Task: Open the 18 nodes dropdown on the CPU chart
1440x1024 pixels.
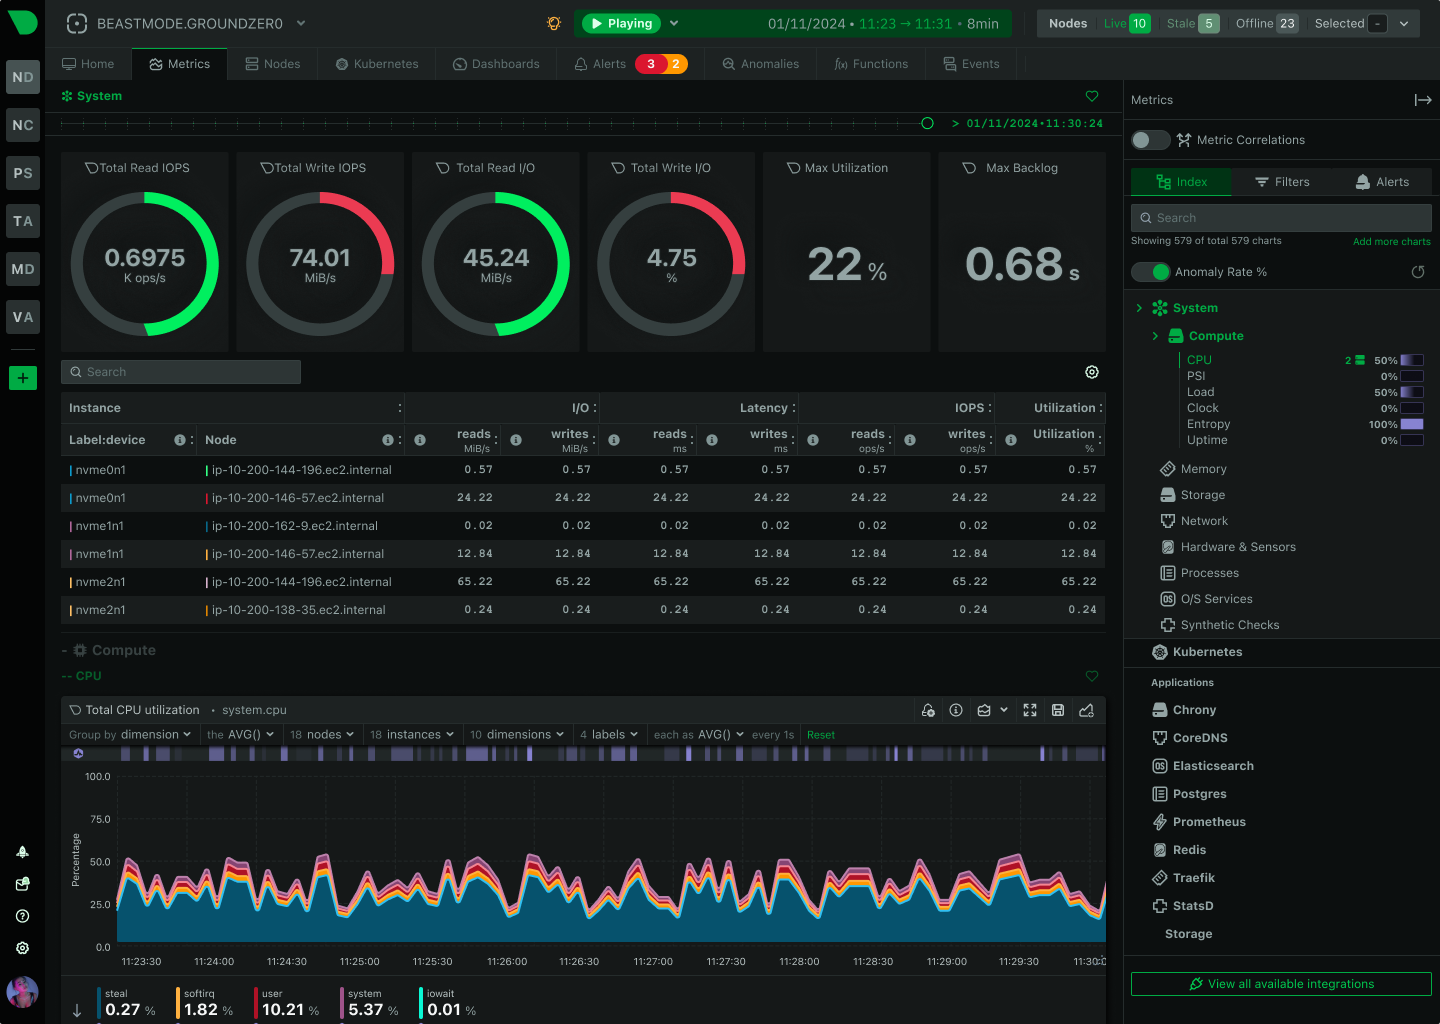Action: coord(322,734)
